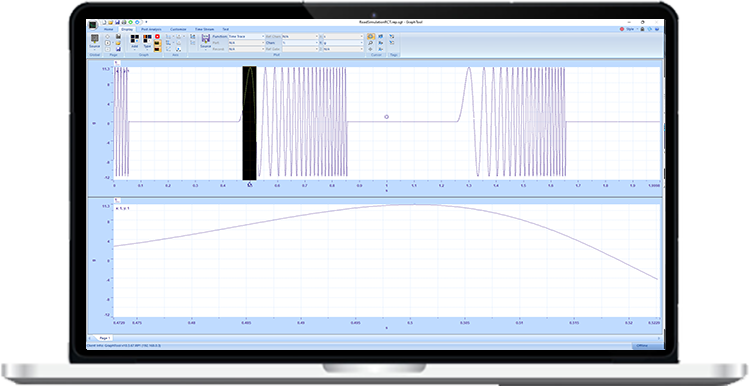Open the Customize ribbon tab
749x386 pixels.
click(x=178, y=29)
